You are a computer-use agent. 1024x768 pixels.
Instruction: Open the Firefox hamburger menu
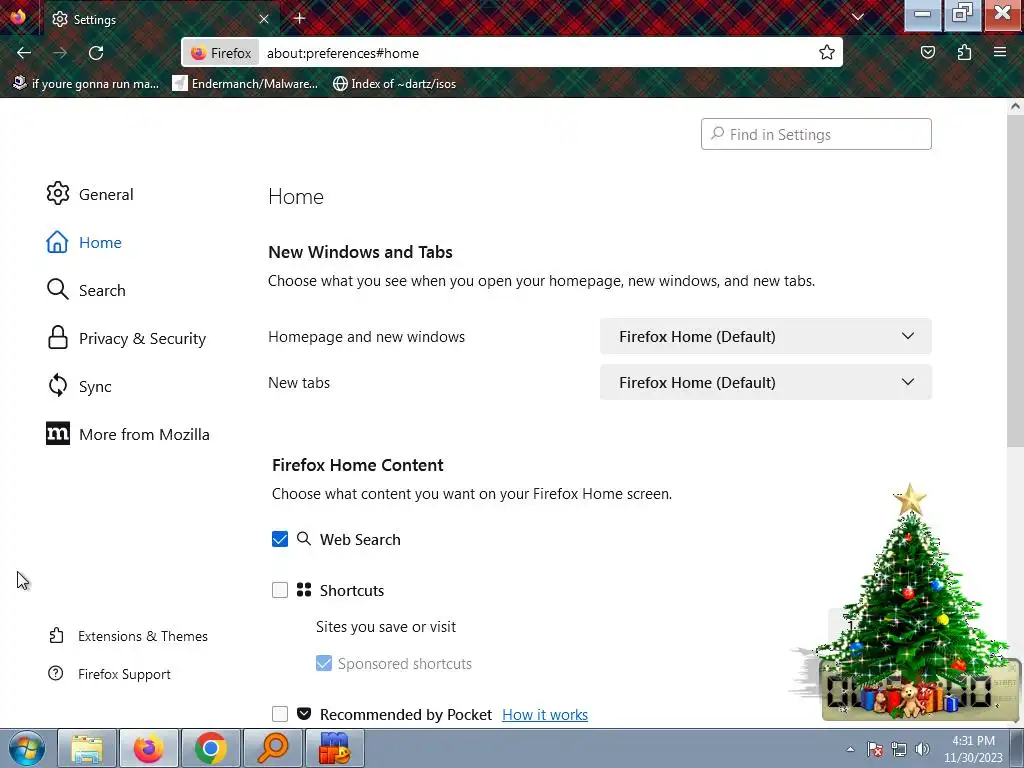[1000, 52]
